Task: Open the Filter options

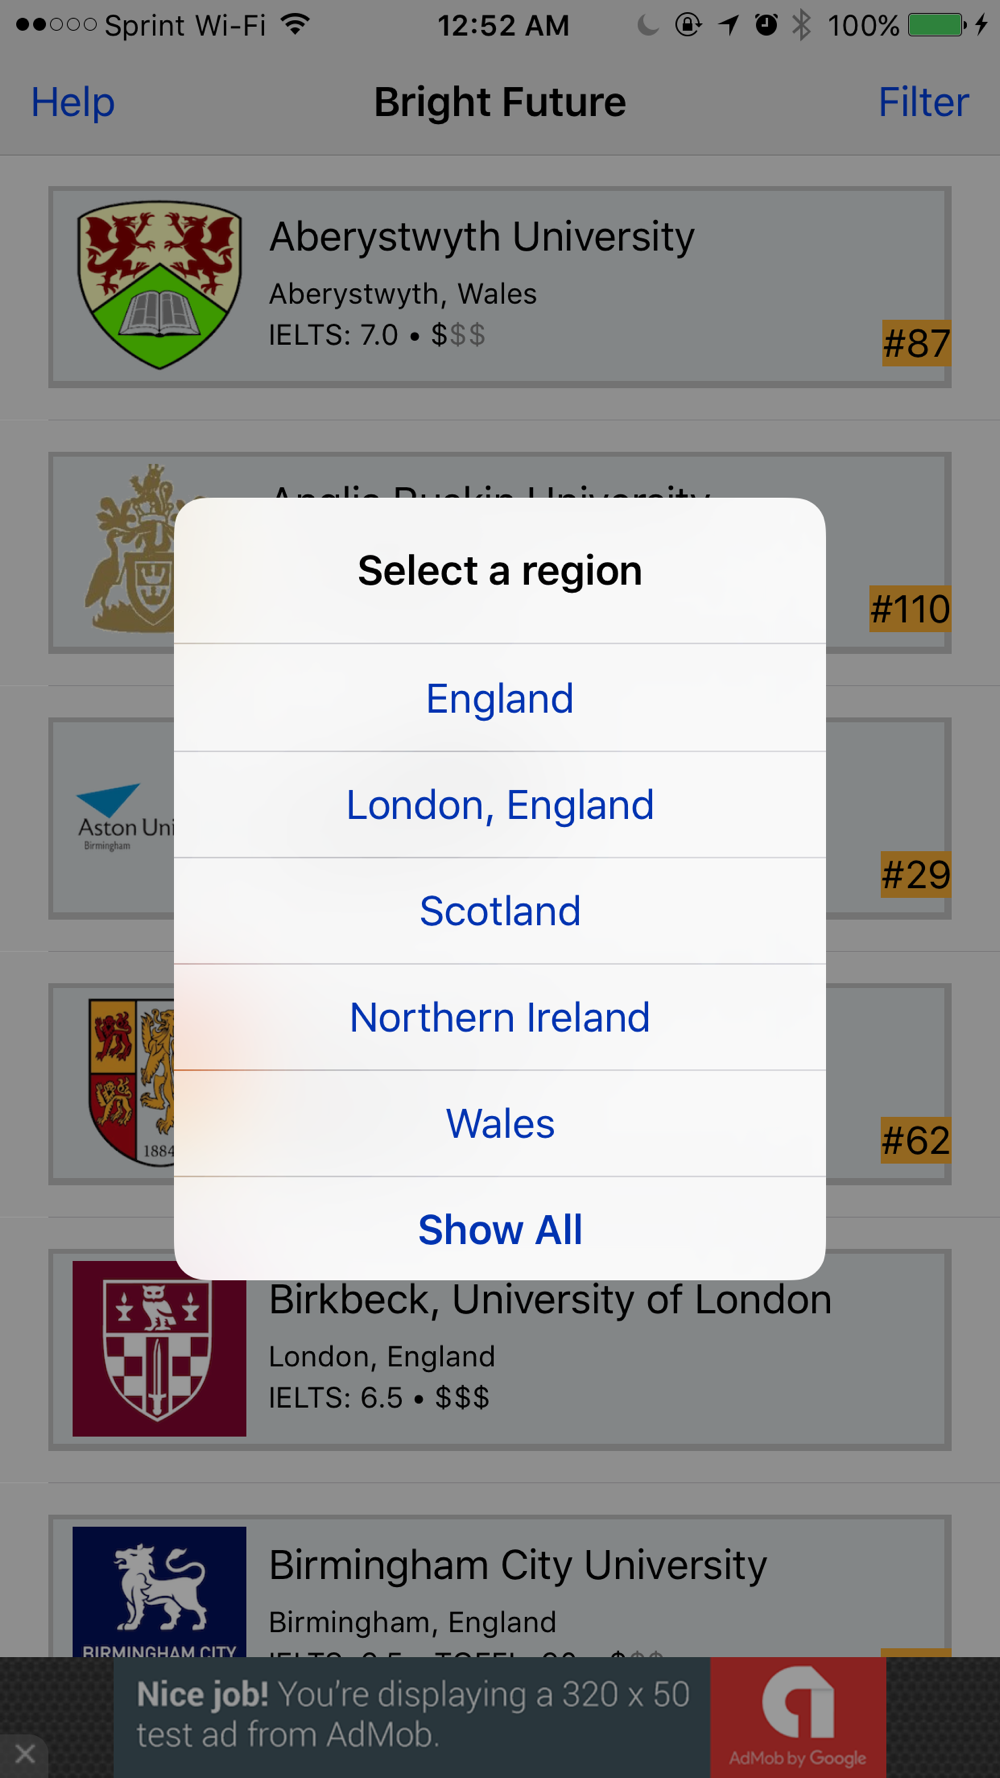Action: pyautogui.click(x=923, y=102)
